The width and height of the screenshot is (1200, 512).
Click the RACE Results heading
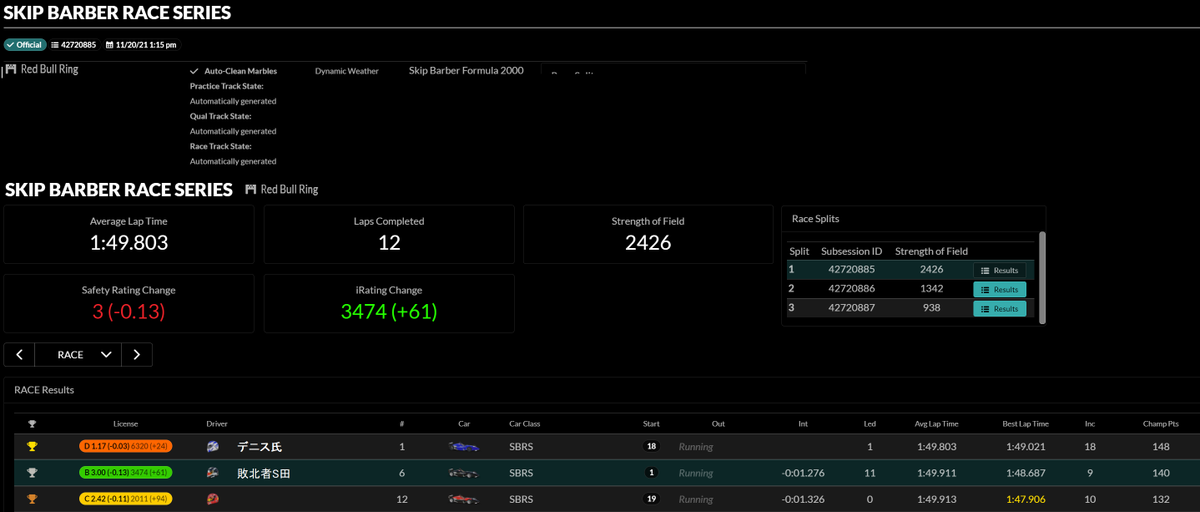(44, 390)
